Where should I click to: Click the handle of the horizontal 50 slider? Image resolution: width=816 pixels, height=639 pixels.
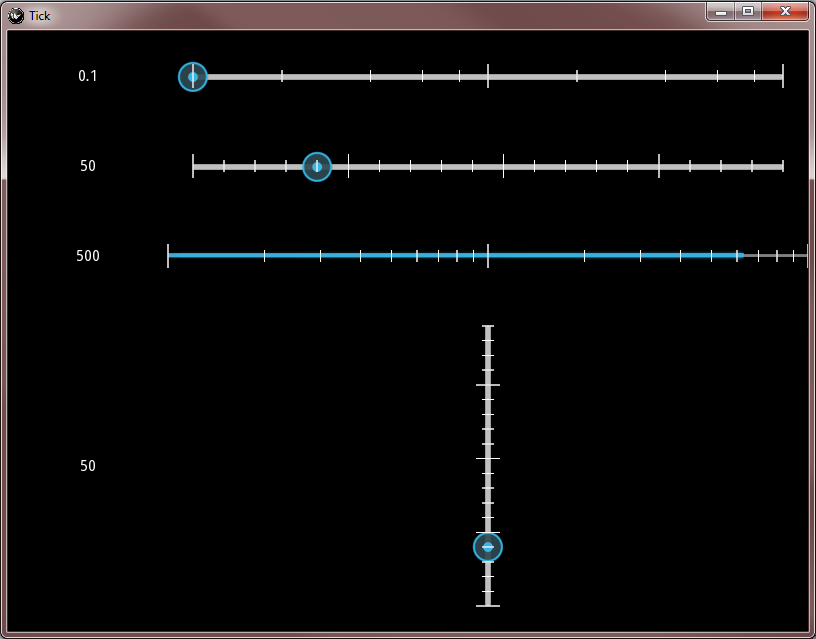coord(317,167)
